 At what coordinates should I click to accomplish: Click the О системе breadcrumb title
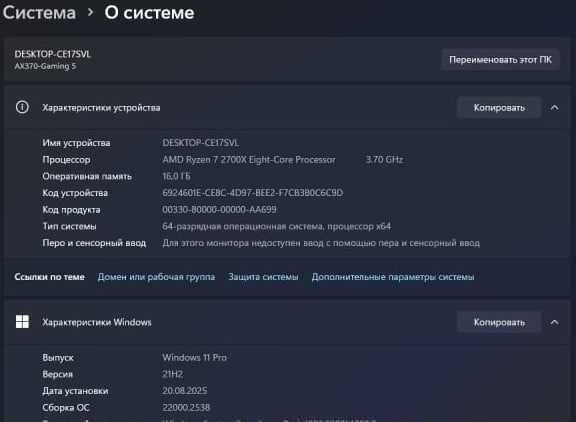click(149, 13)
